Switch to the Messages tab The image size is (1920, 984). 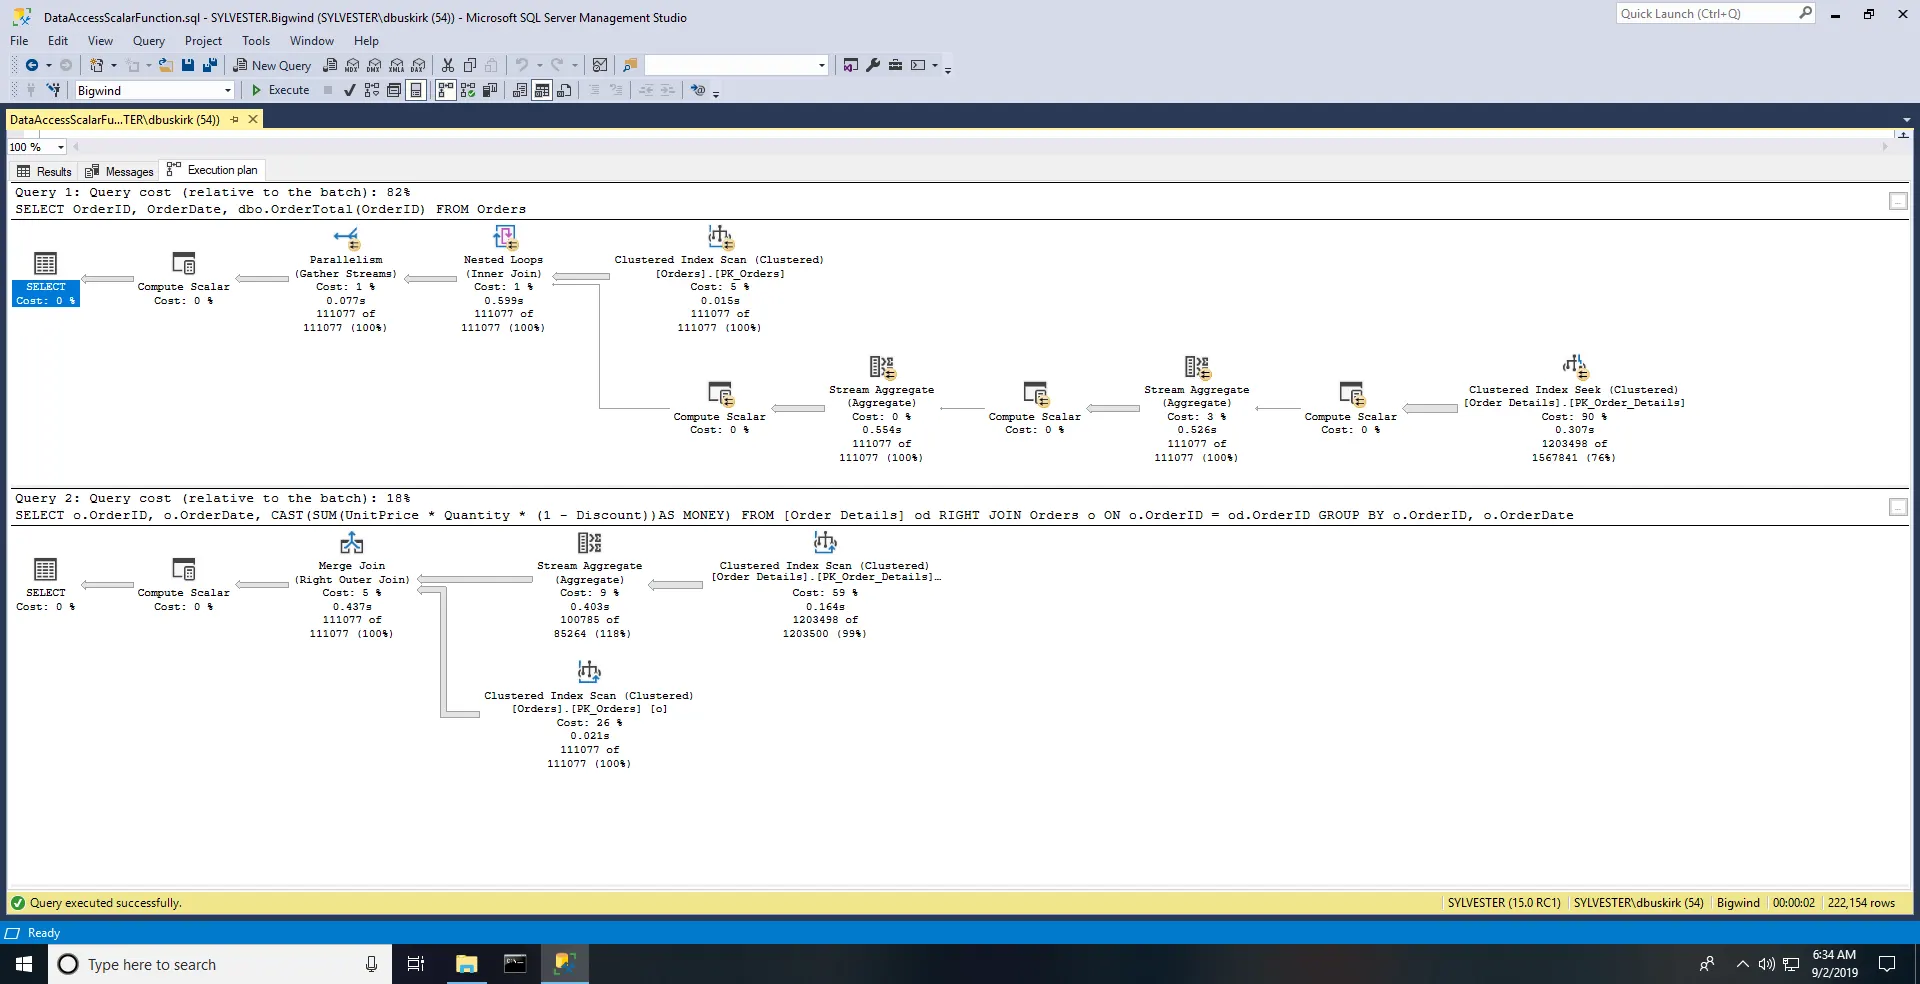pyautogui.click(x=120, y=171)
